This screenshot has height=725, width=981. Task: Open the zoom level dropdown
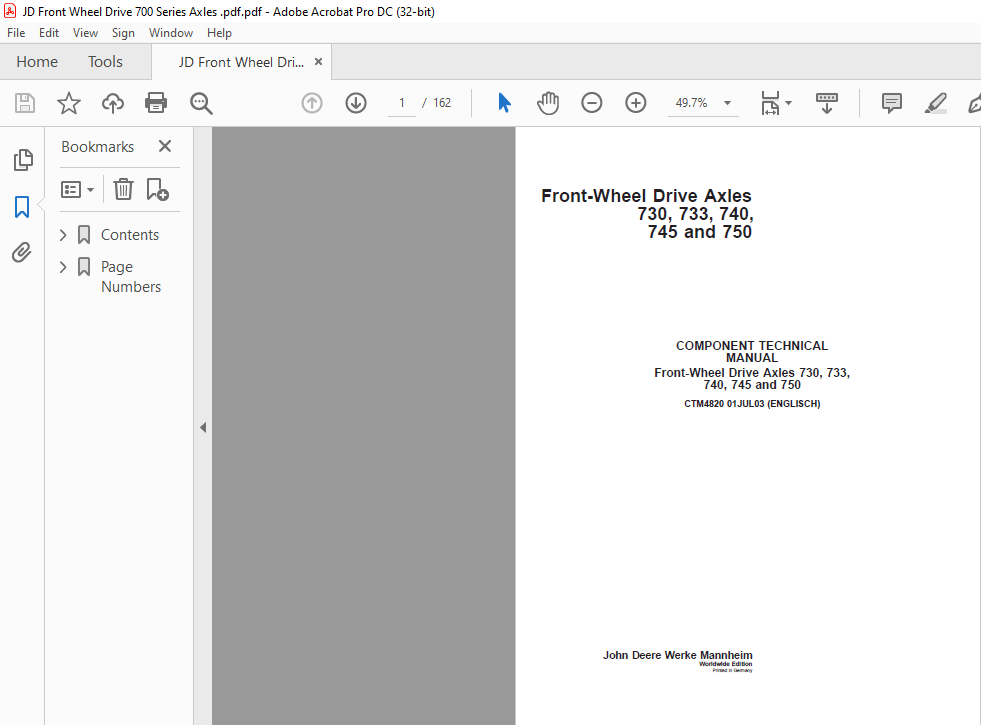point(728,103)
